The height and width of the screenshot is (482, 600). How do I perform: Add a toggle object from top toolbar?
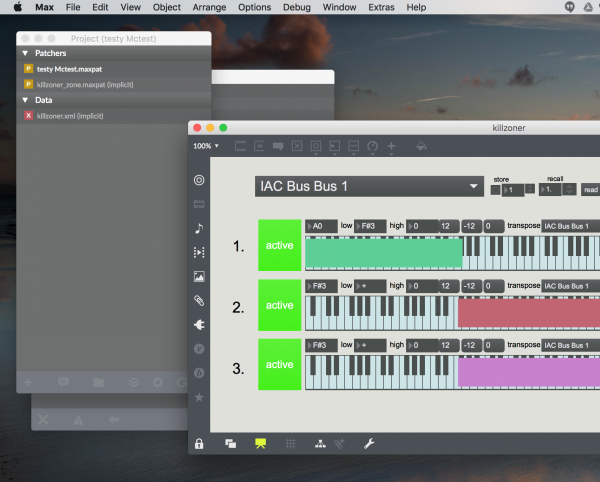tap(297, 146)
